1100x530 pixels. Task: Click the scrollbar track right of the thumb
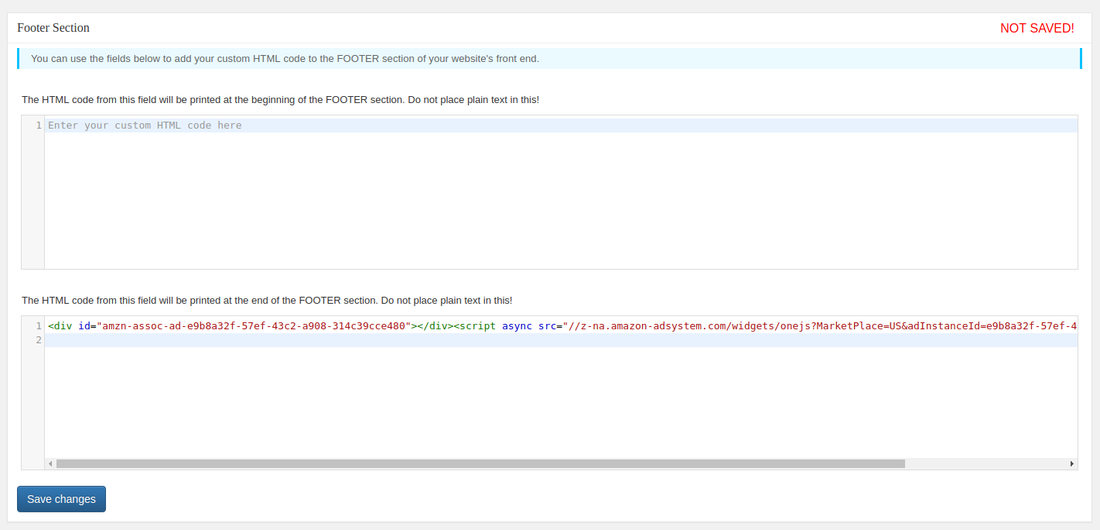pos(986,464)
